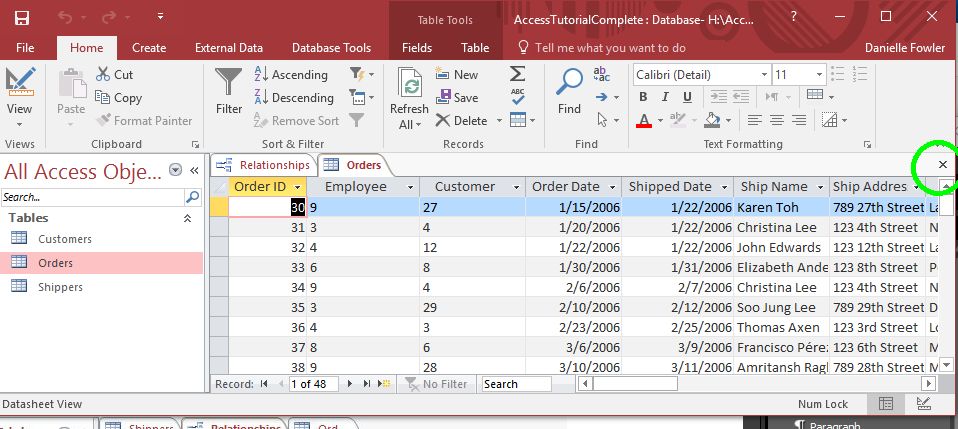Open the Find magnifying glass tool
958x429 pixels.
point(569,90)
